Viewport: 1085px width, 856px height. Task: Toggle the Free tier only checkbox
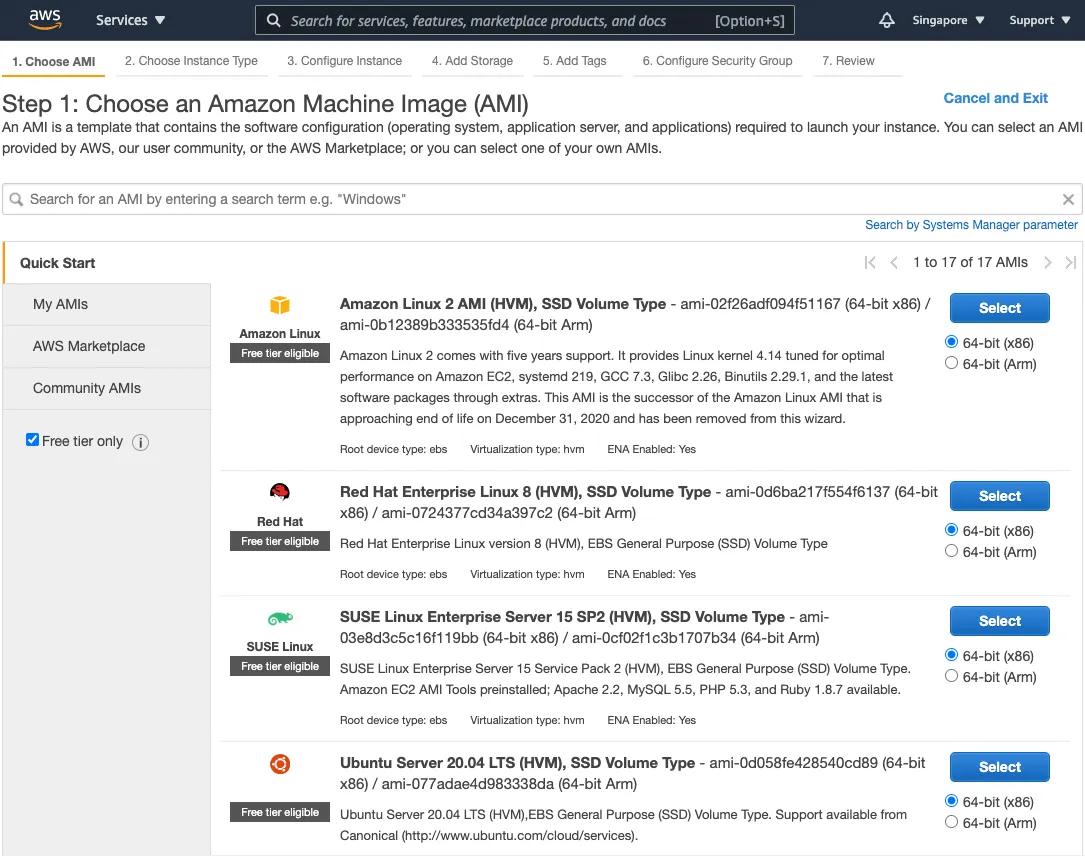pos(33,439)
